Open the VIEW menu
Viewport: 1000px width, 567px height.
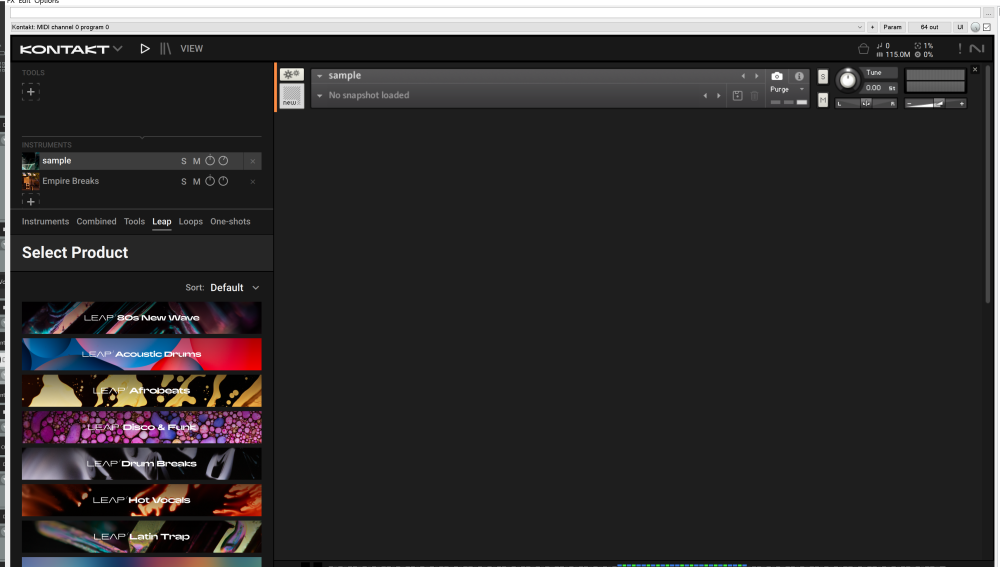click(x=191, y=48)
